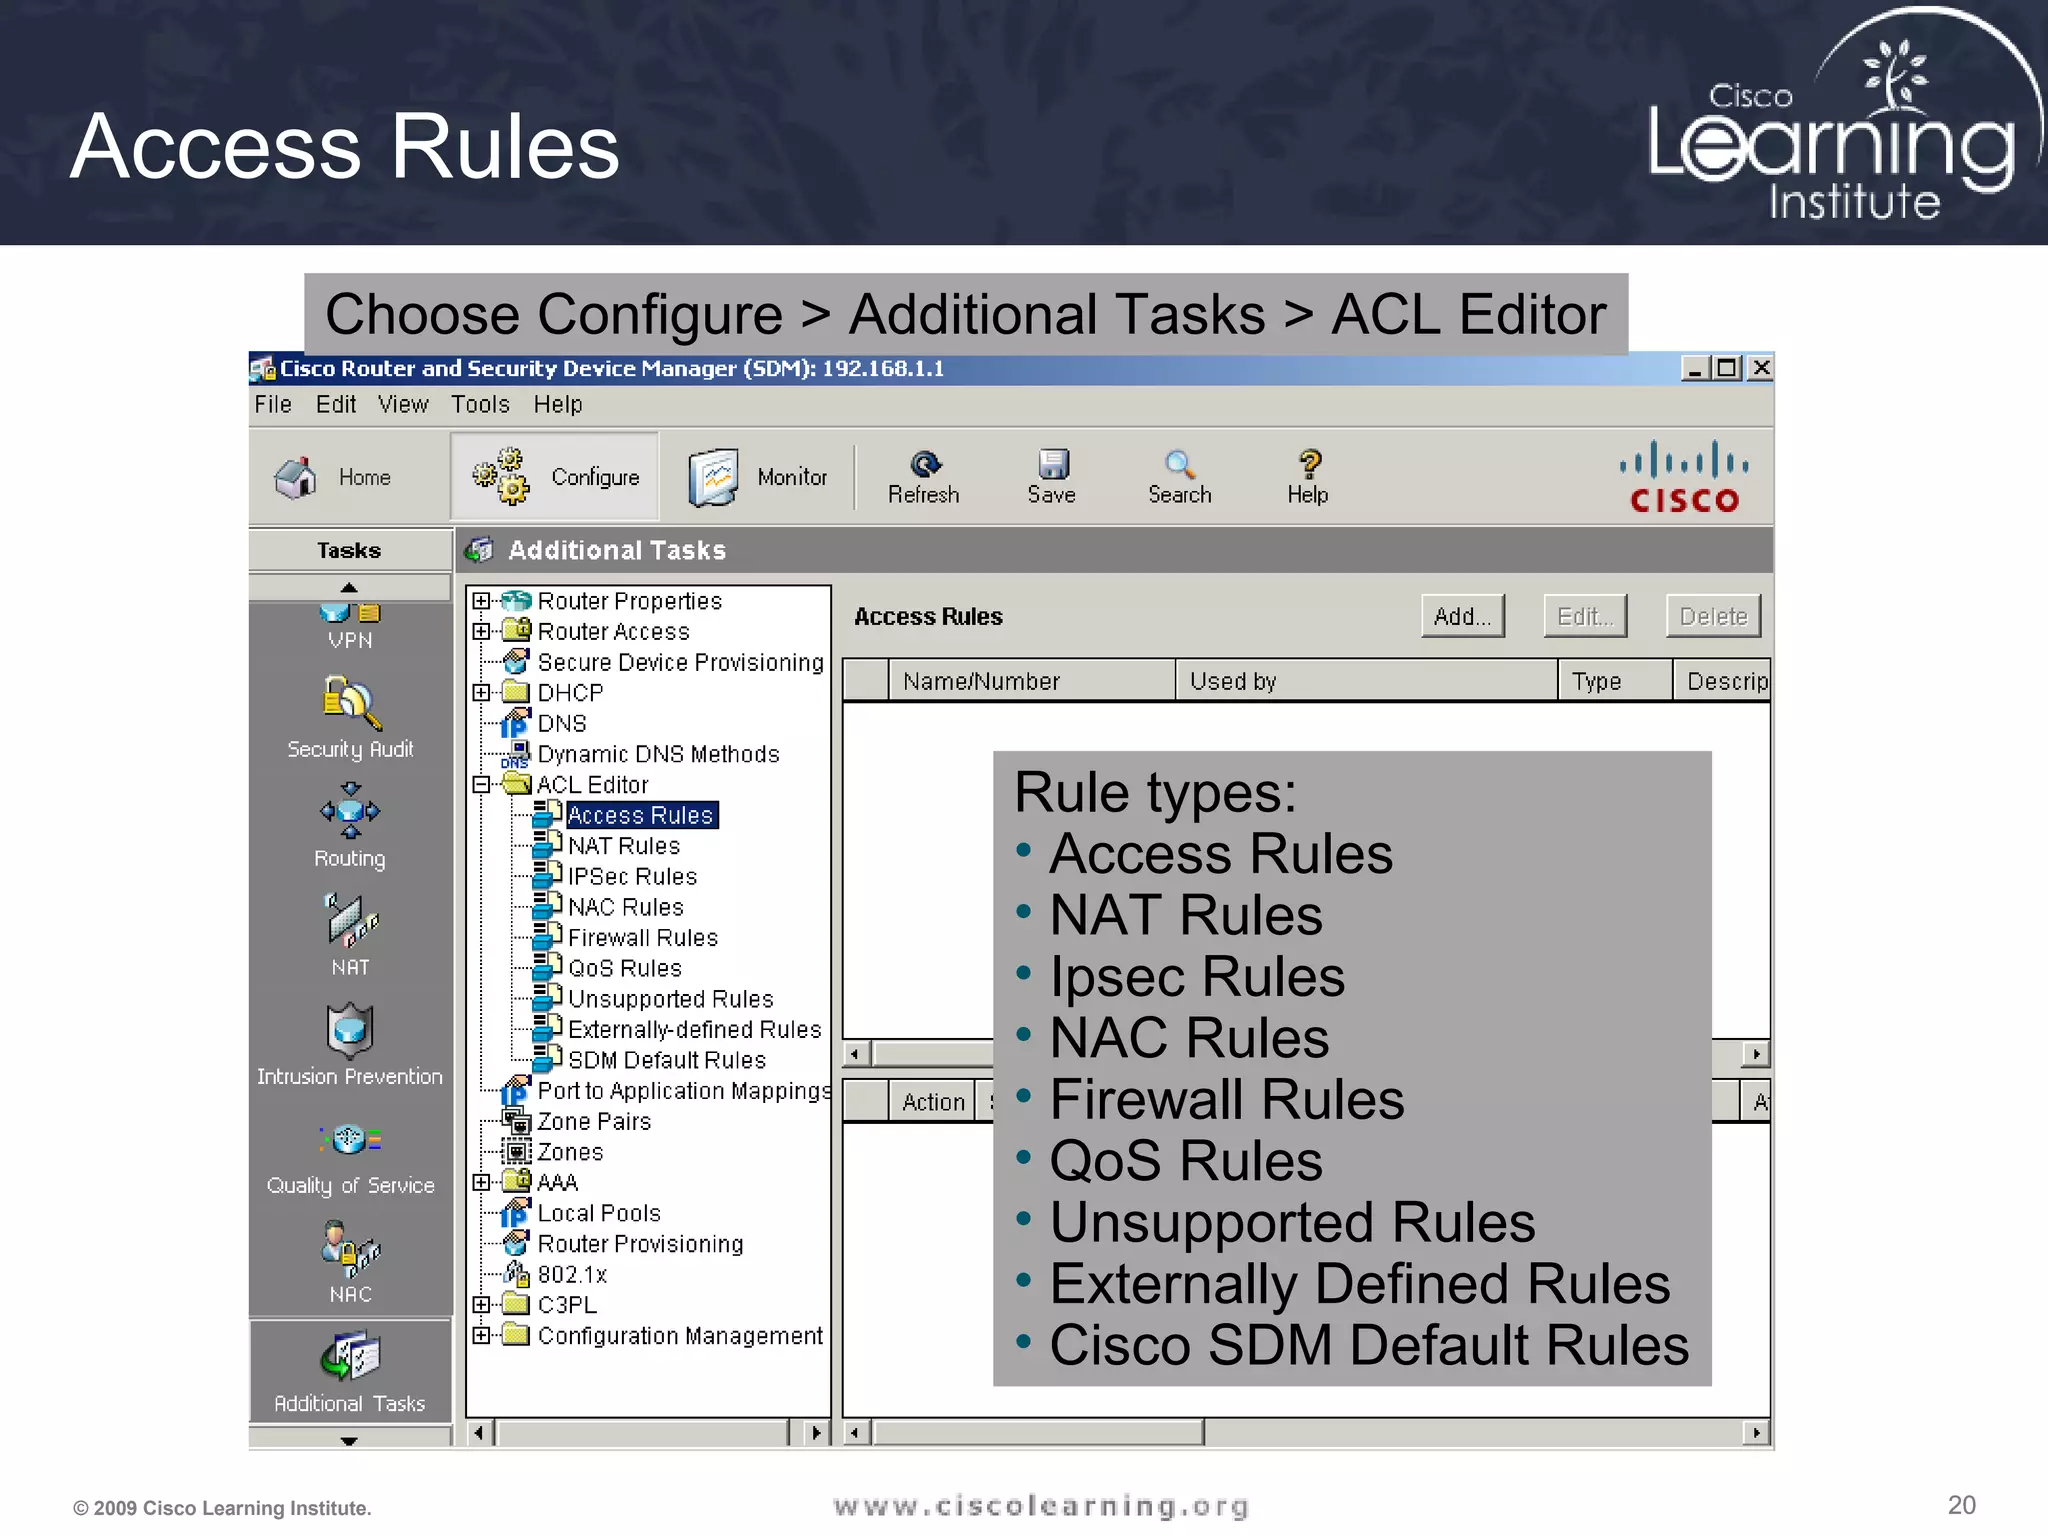
Task: Select the DNS tree icon item
Action: (514, 723)
